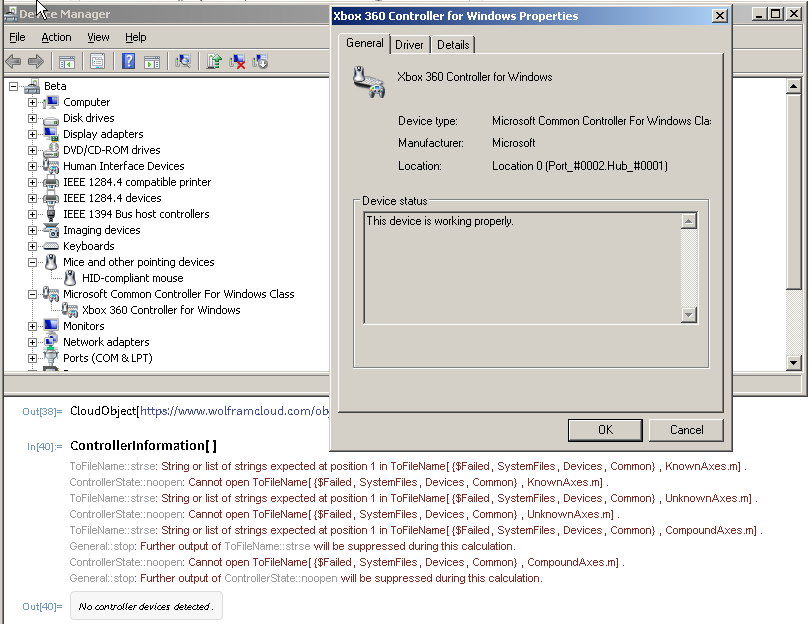Click OK in Properties dialog

click(x=605, y=430)
